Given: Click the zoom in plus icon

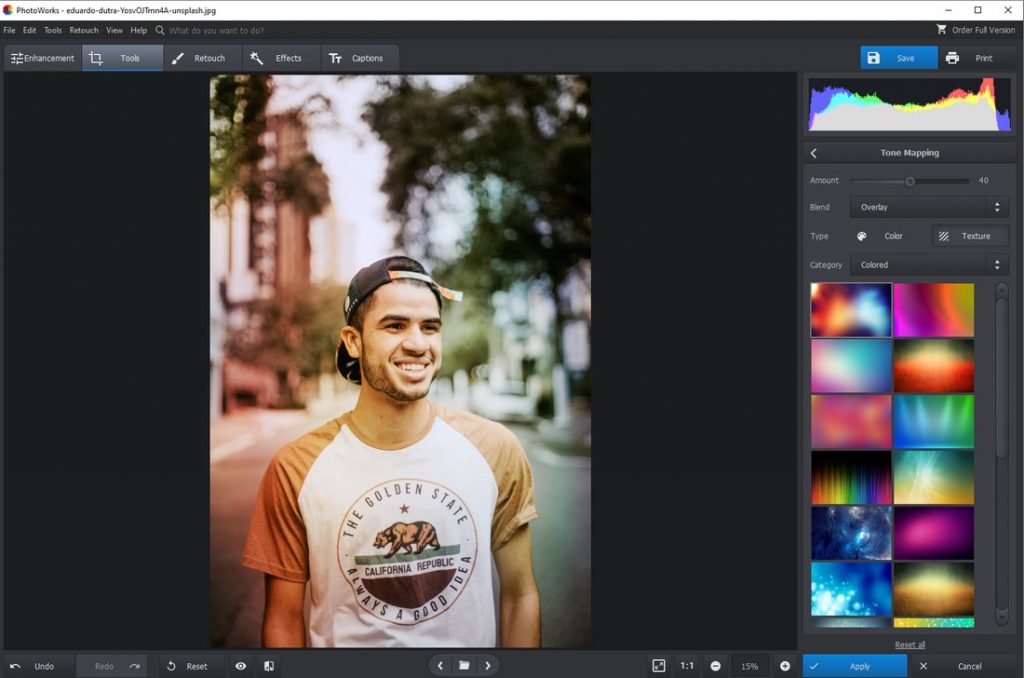Looking at the screenshot, I should click(x=785, y=665).
